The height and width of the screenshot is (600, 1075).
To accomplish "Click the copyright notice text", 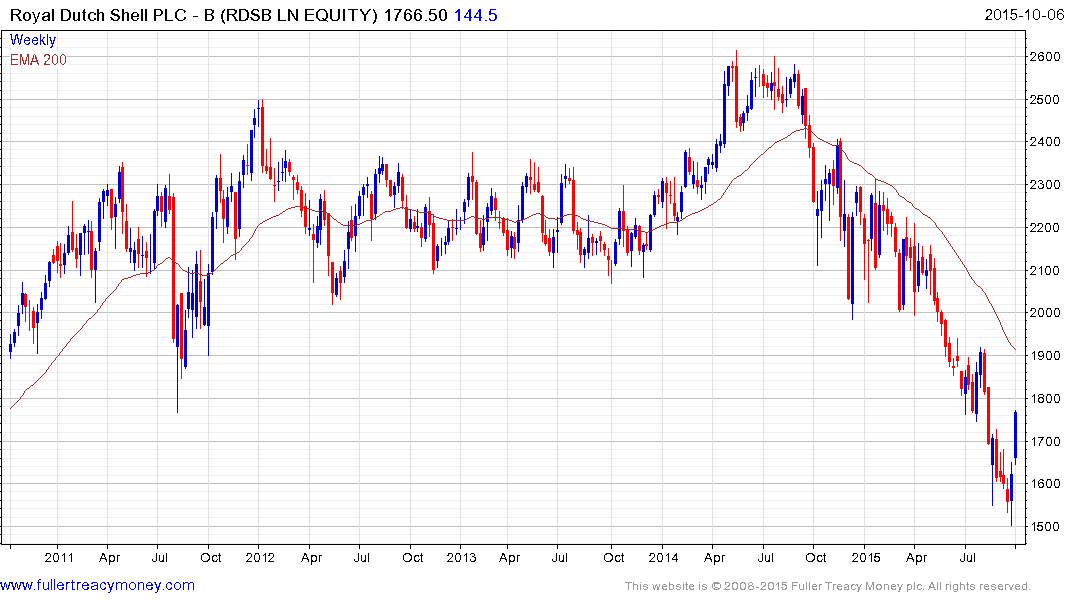I will pyautogui.click(x=828, y=586).
